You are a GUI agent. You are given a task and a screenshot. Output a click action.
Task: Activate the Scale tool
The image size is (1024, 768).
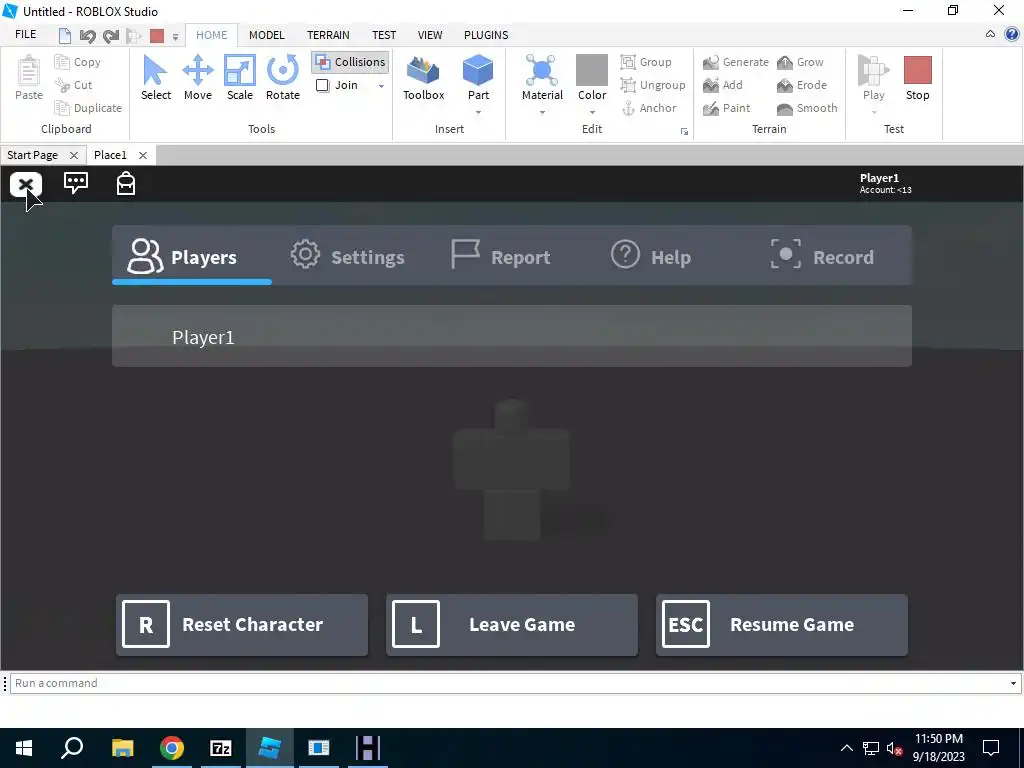pyautogui.click(x=240, y=78)
